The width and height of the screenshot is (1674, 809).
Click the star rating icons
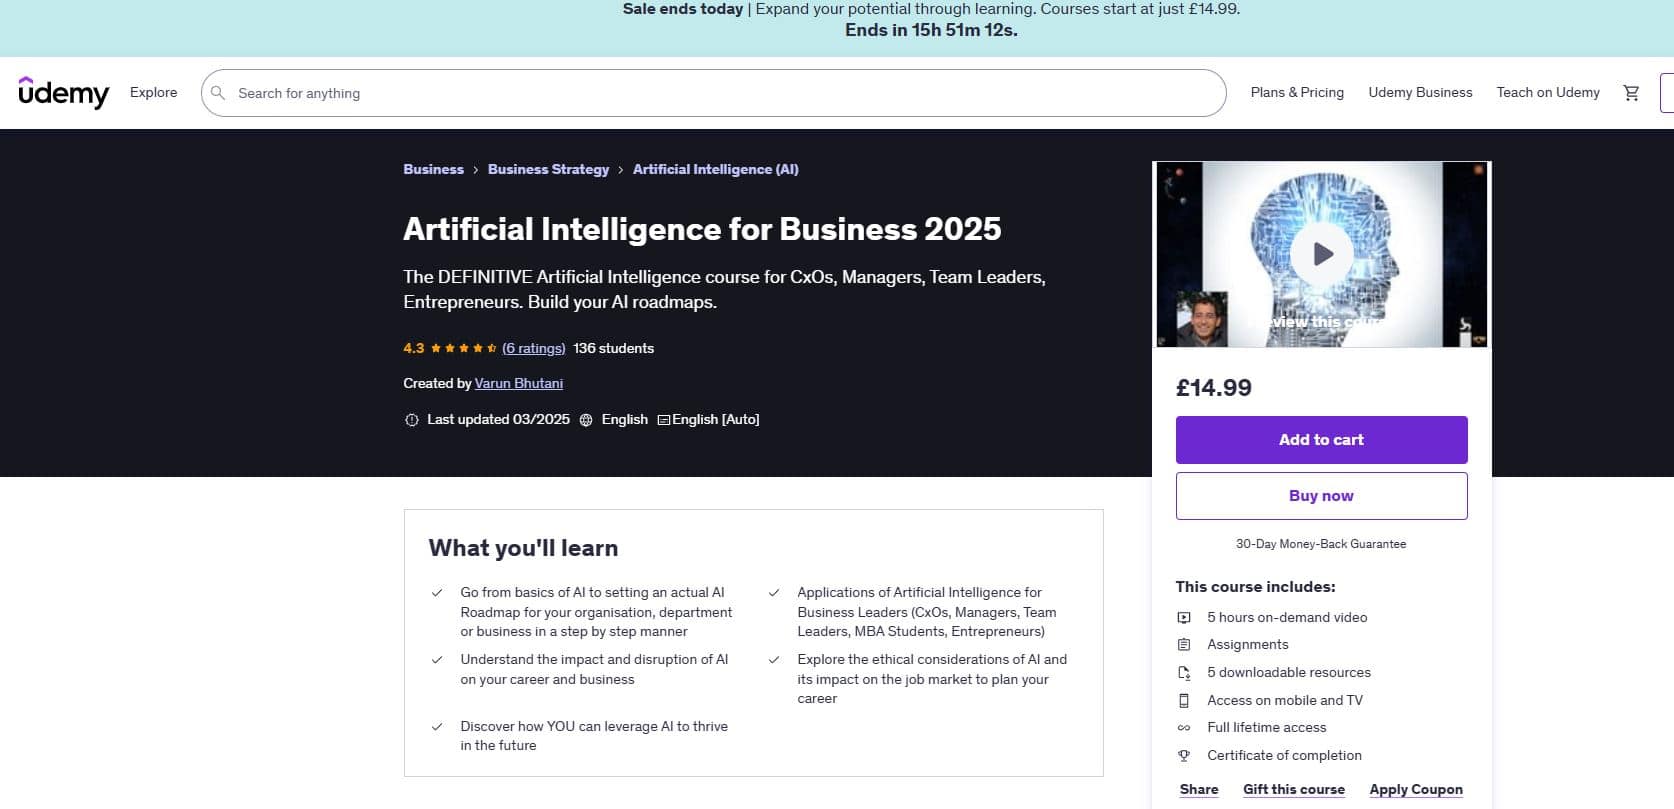464,349
